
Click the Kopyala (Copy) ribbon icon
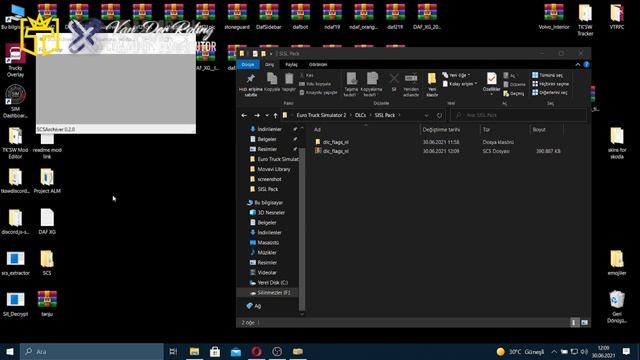pos(272,79)
